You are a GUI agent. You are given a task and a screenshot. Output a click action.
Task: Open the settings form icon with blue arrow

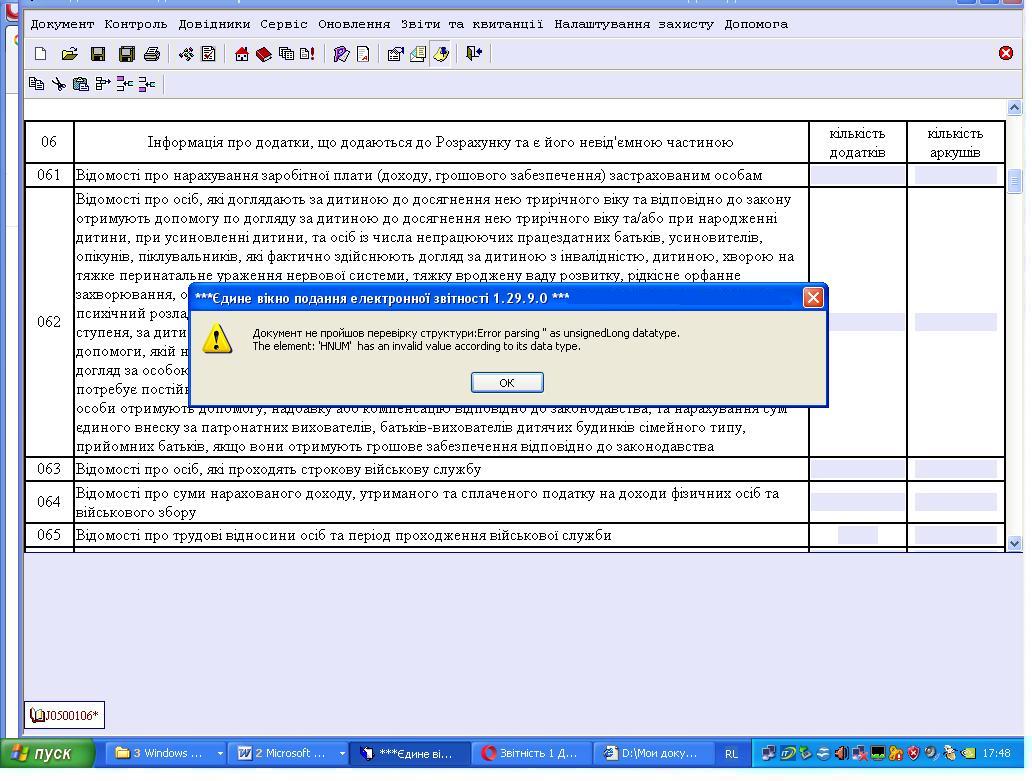(396, 54)
